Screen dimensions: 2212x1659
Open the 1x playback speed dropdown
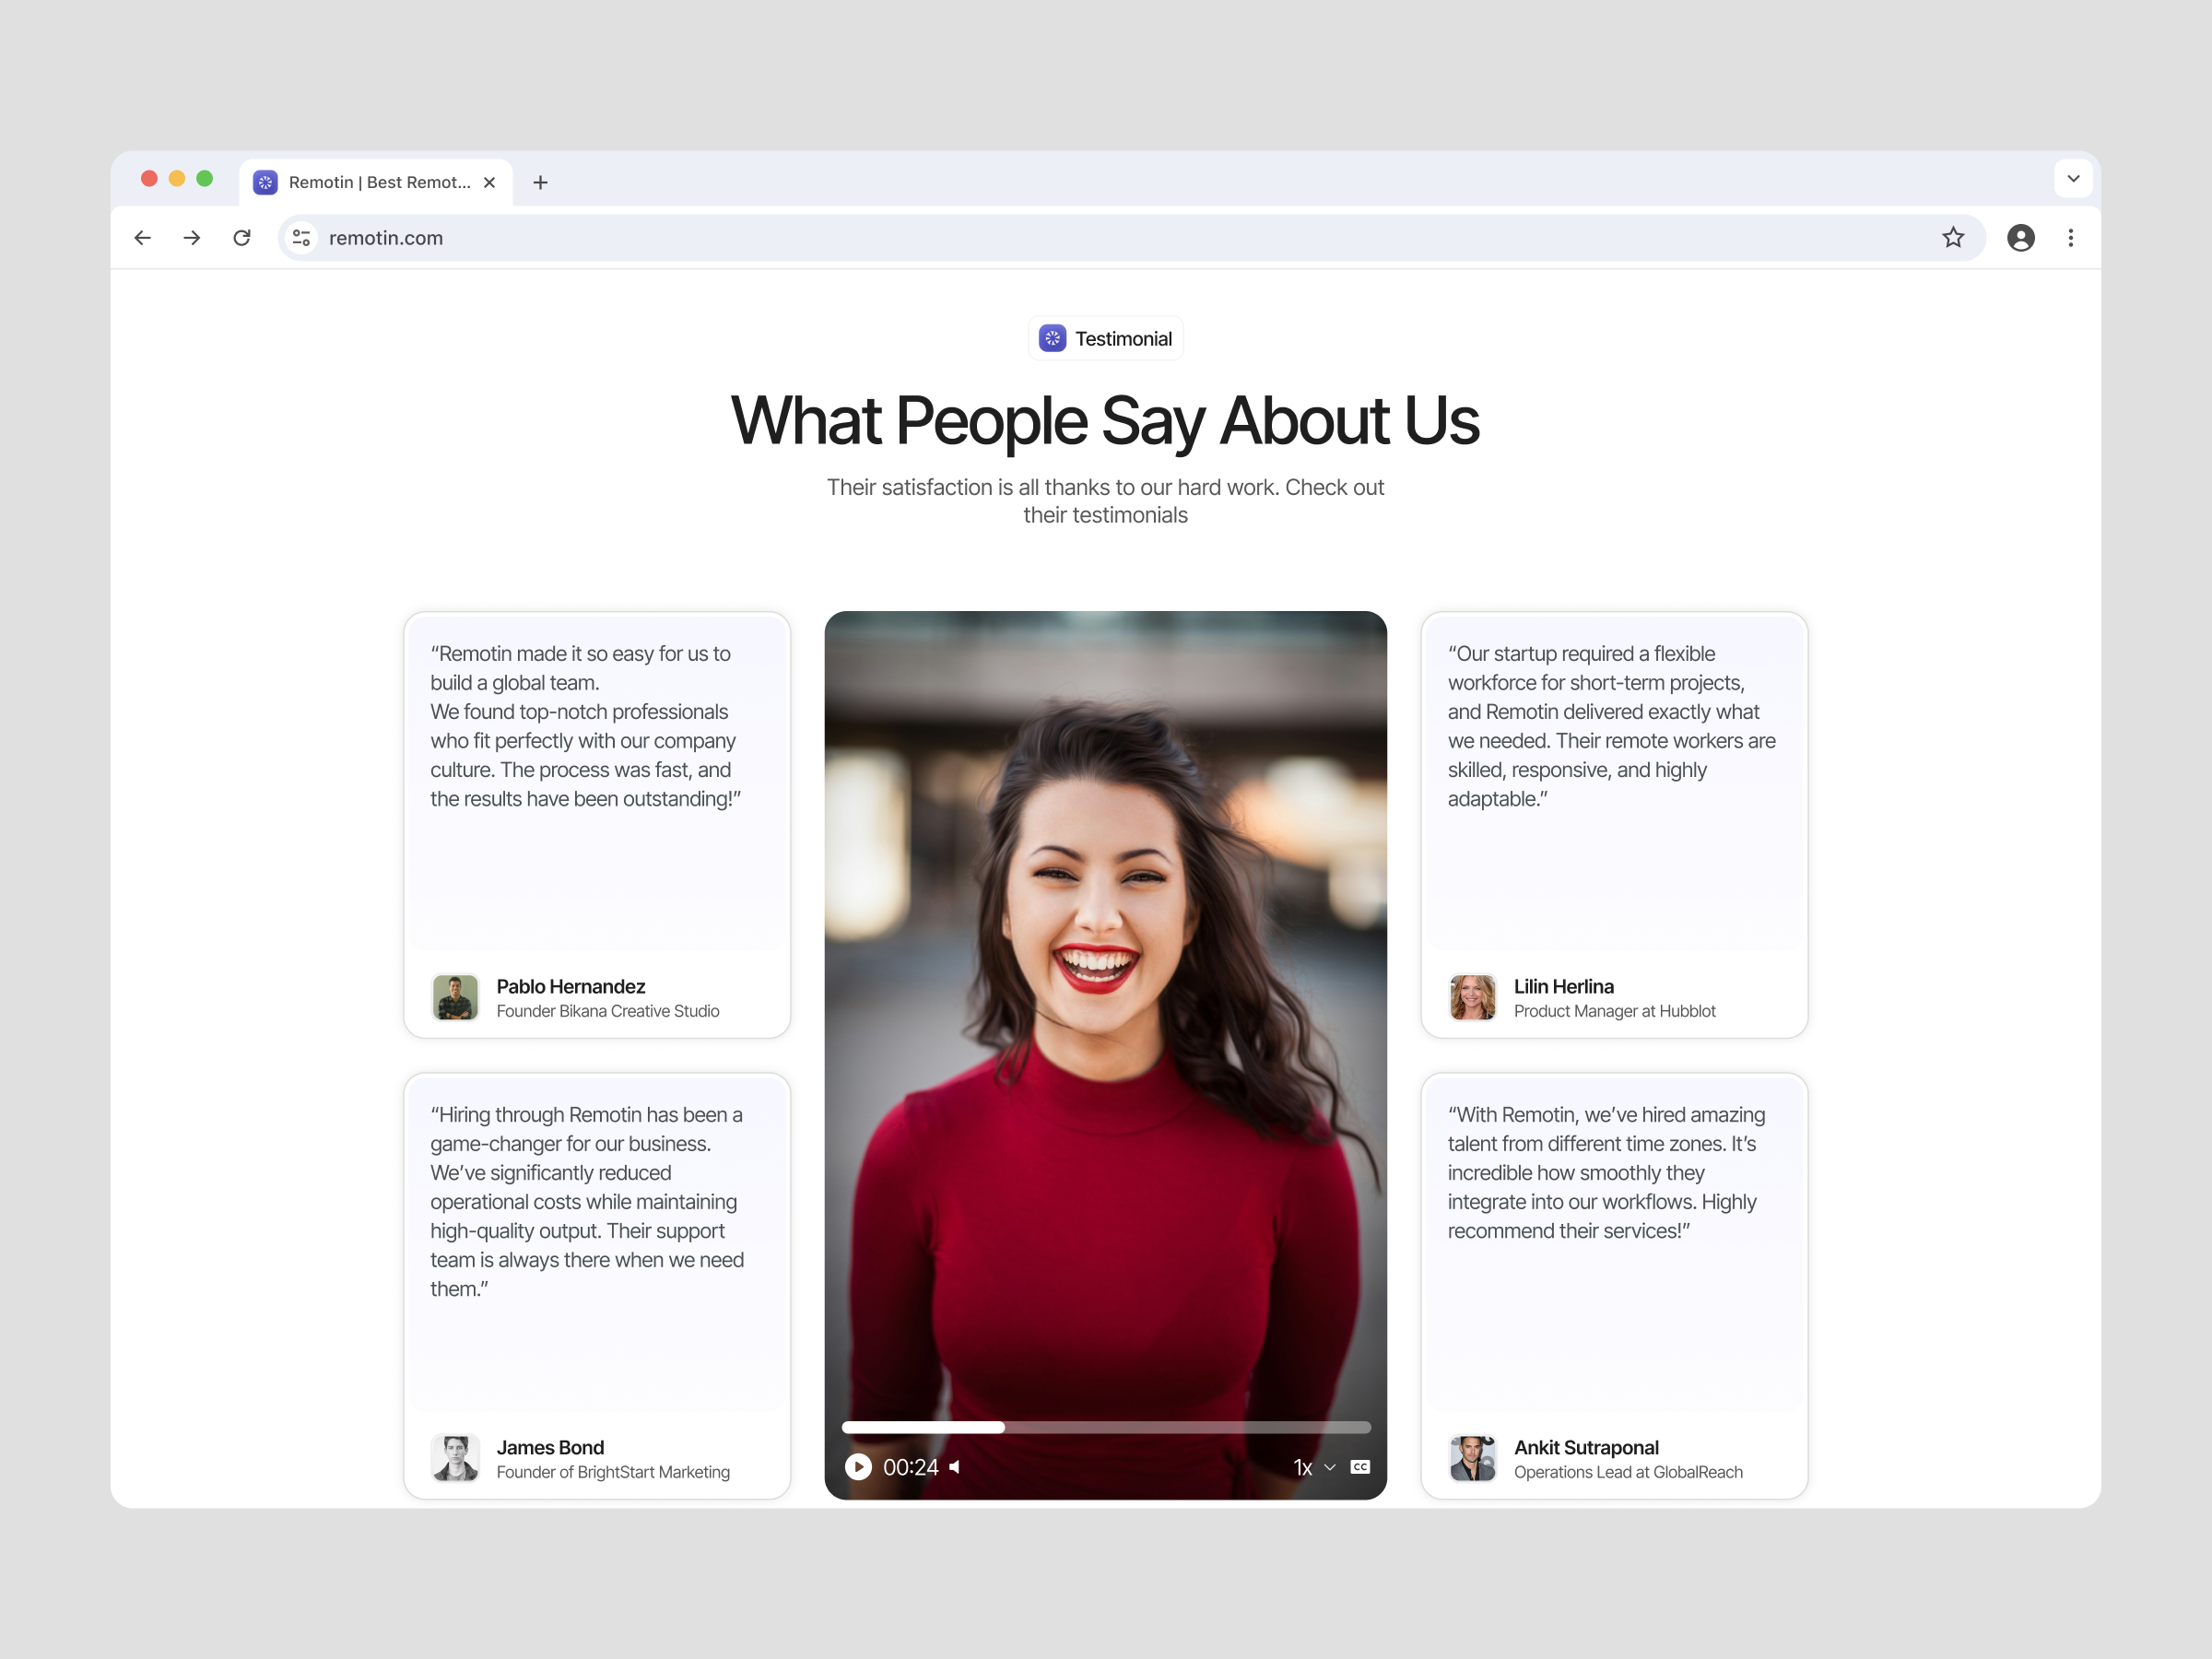pos(1314,1467)
